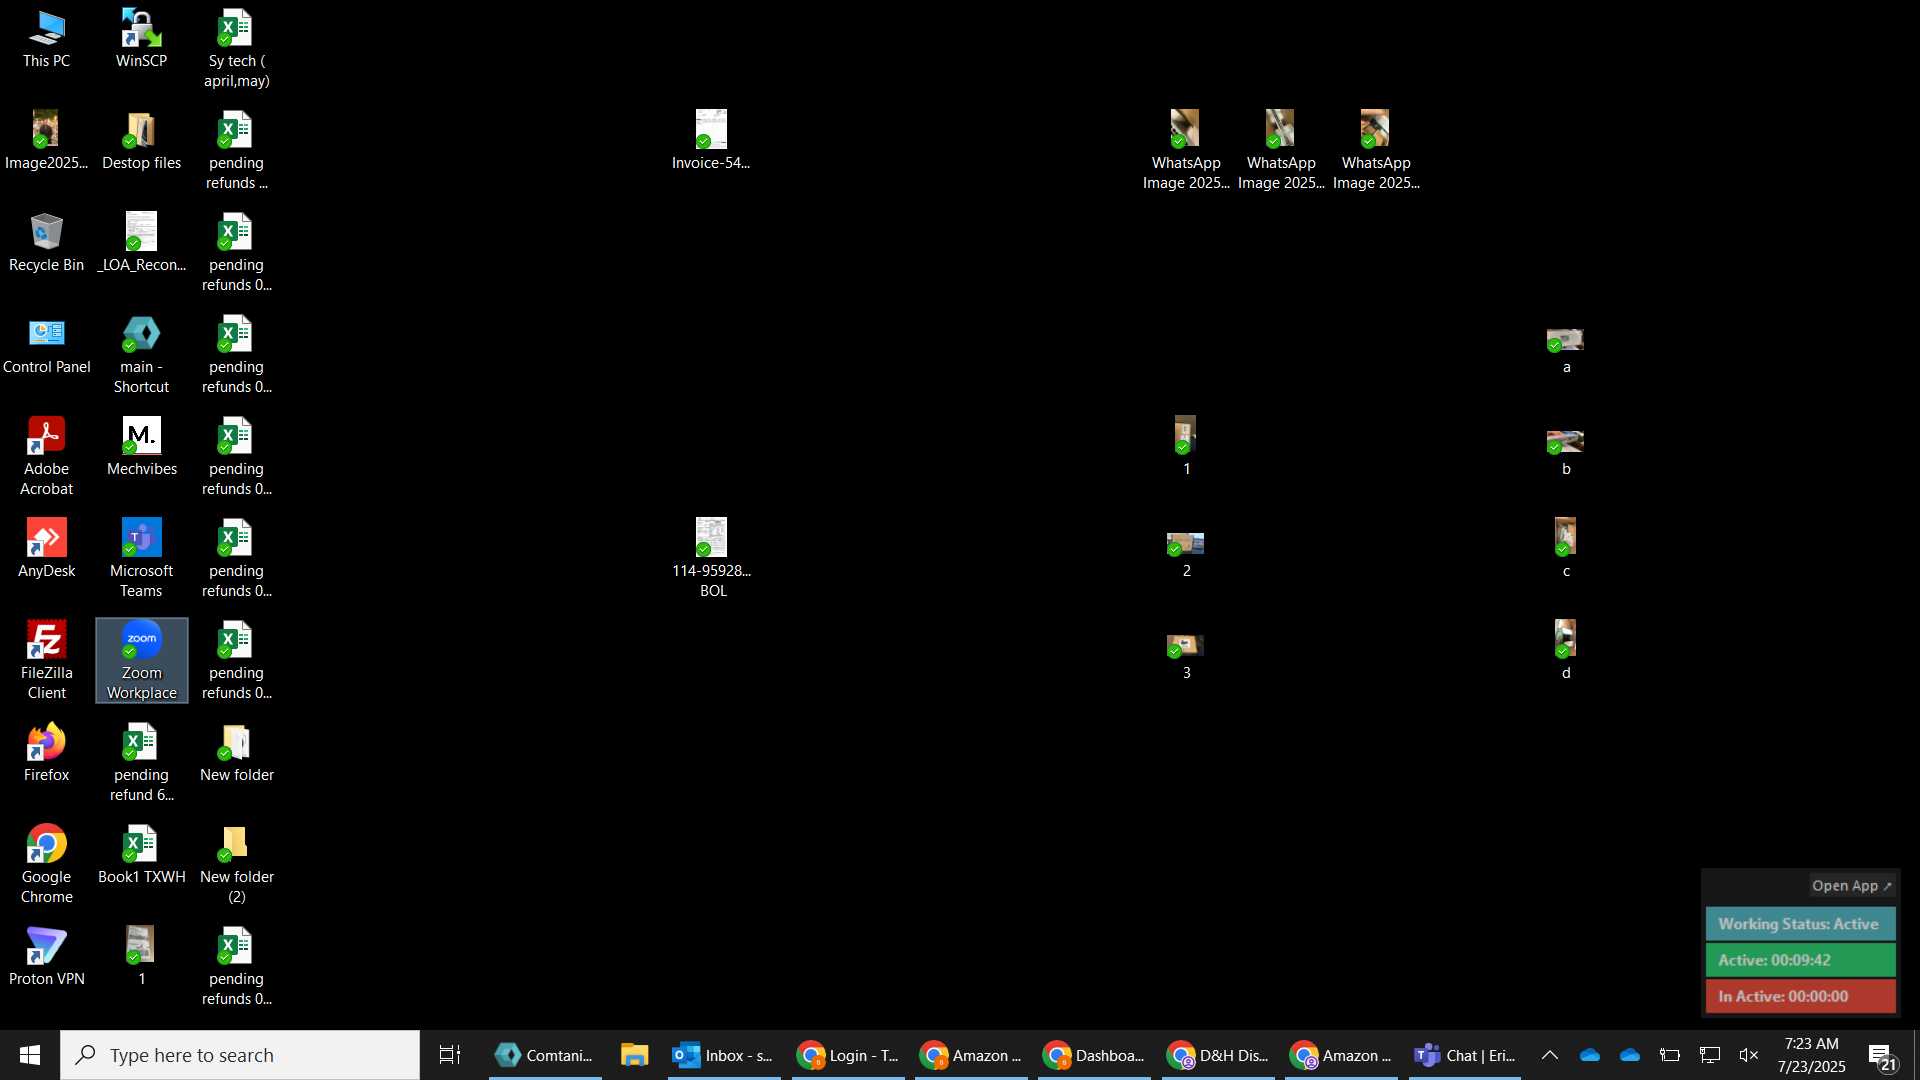Select the pending refund 6 Excel file
This screenshot has width=1920, height=1080.
pyautogui.click(x=141, y=764)
